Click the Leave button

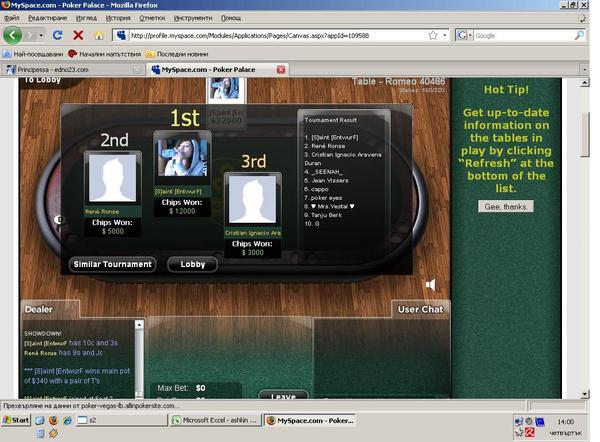pos(283,396)
